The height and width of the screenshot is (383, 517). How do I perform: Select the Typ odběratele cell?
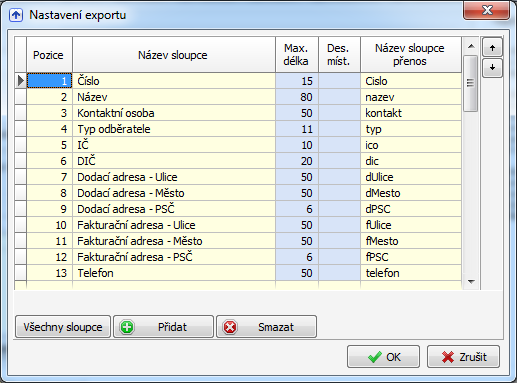pos(174,129)
